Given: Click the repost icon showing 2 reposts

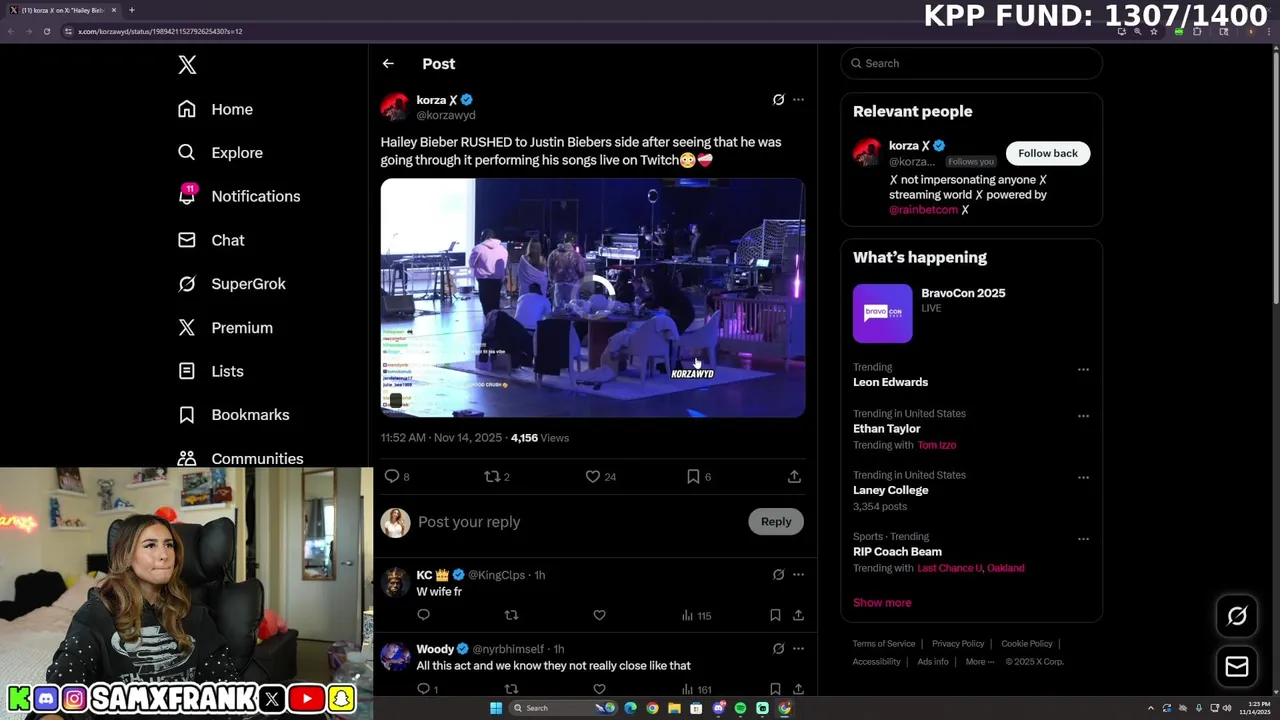Looking at the screenshot, I should (492, 477).
